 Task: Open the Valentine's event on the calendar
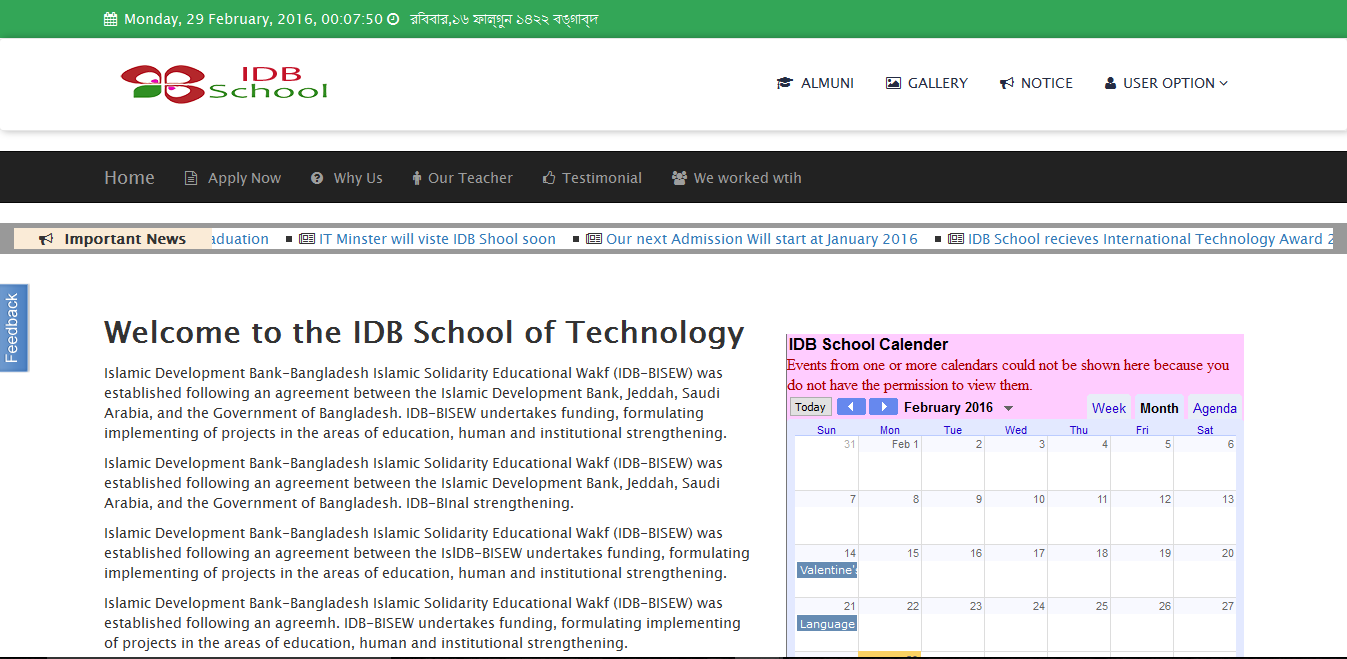click(x=826, y=570)
